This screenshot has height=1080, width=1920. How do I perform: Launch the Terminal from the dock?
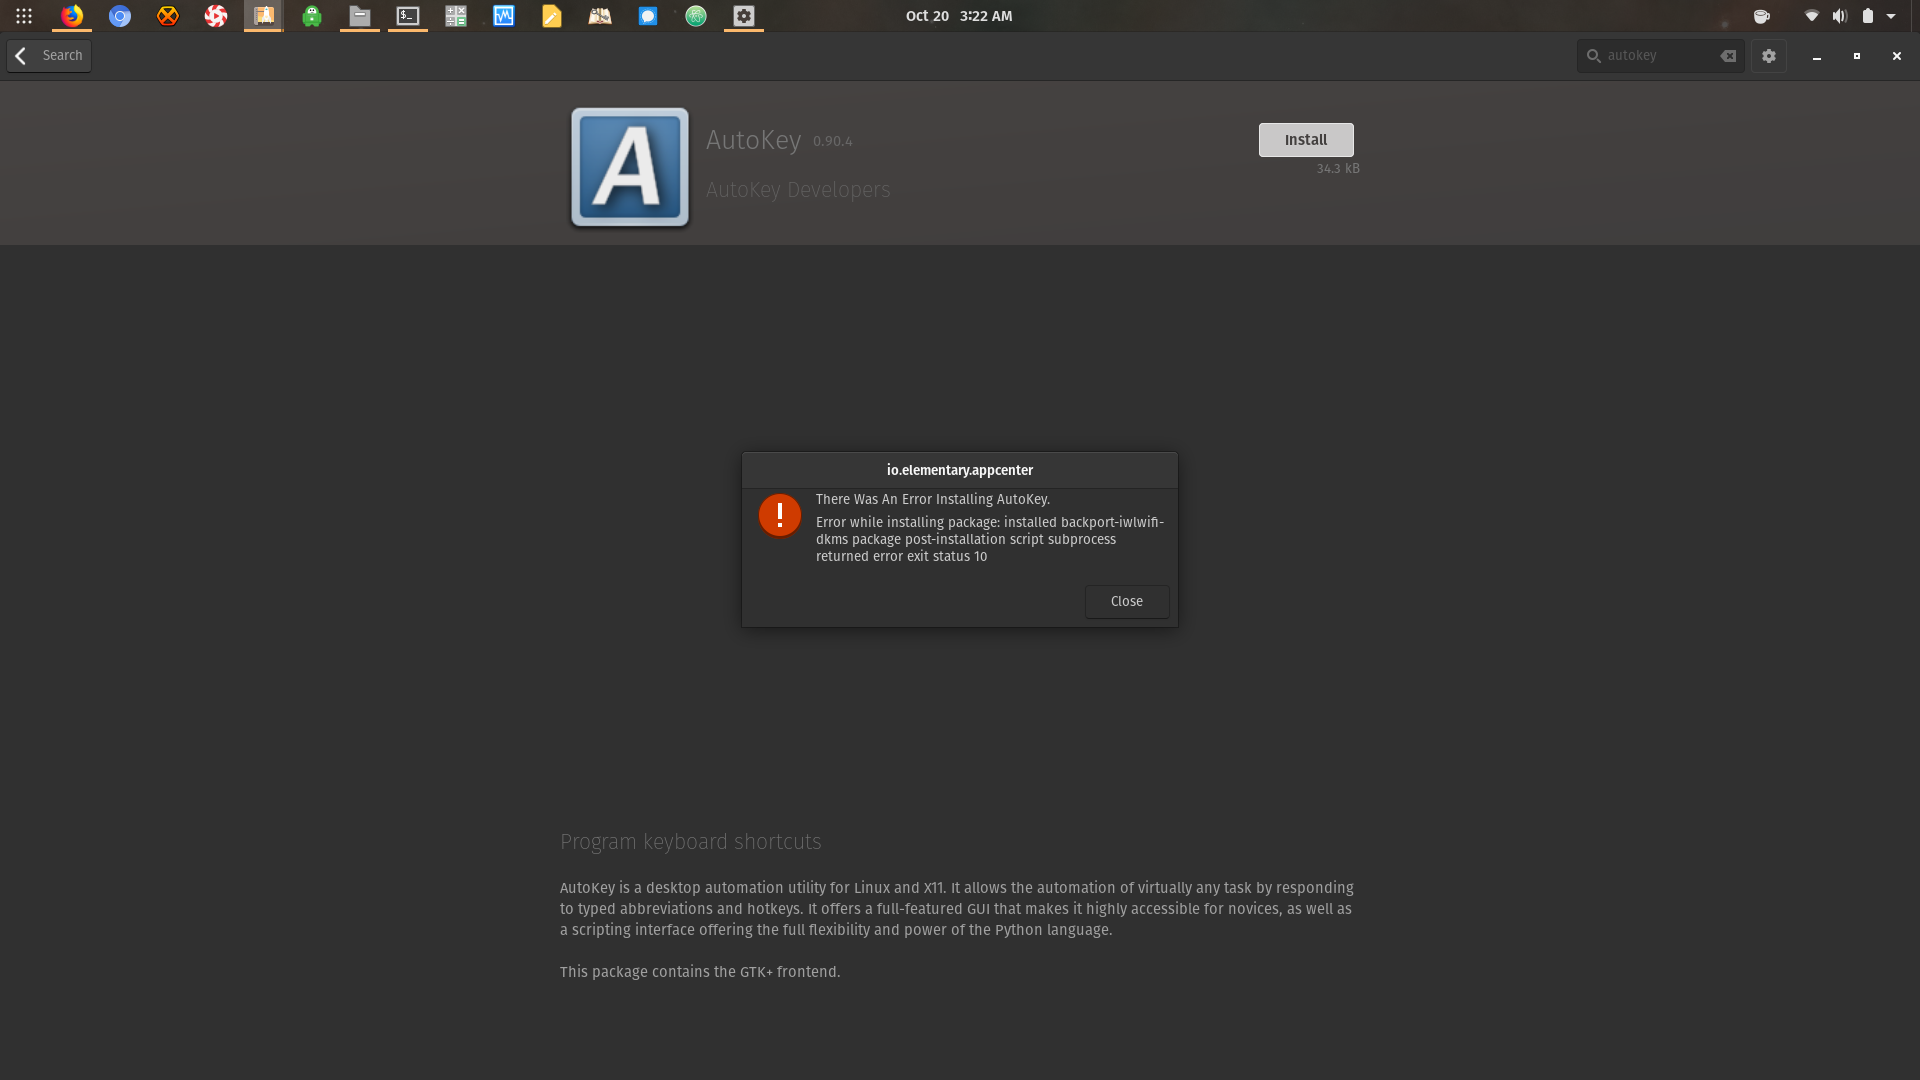click(x=407, y=16)
